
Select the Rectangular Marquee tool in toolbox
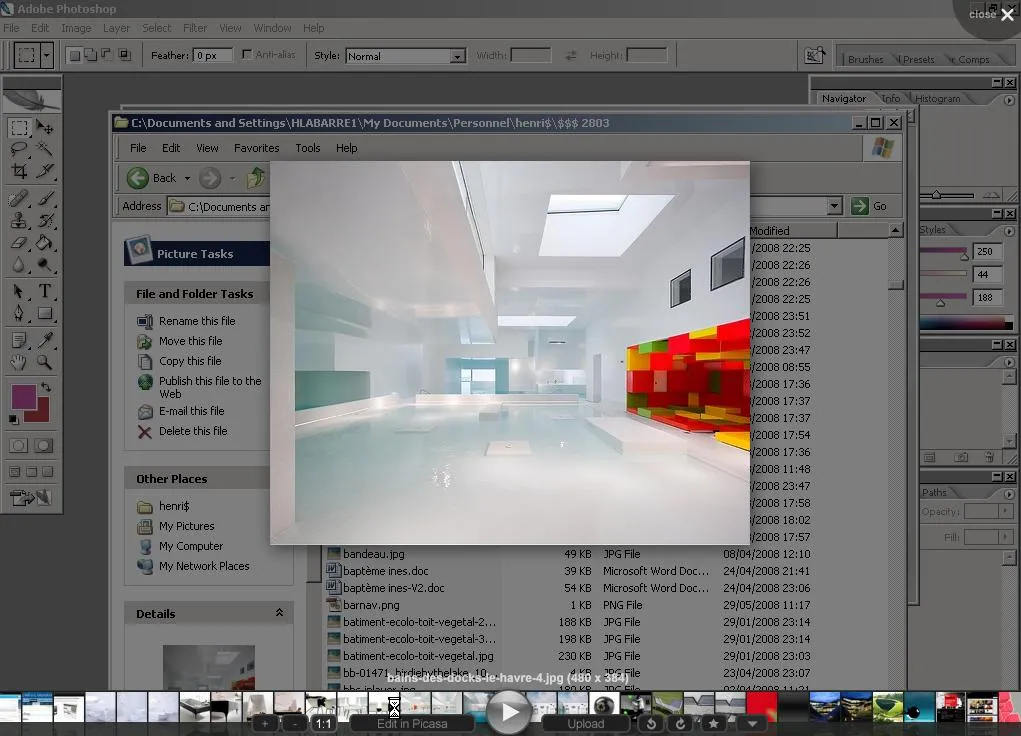[x=19, y=127]
